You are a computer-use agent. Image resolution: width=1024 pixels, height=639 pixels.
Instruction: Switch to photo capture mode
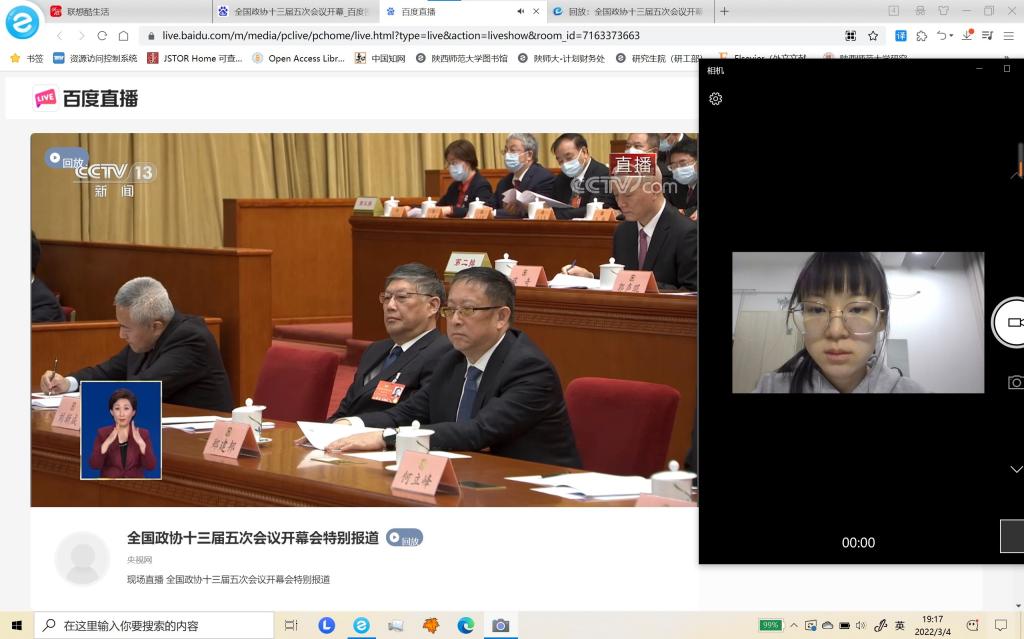(1014, 382)
